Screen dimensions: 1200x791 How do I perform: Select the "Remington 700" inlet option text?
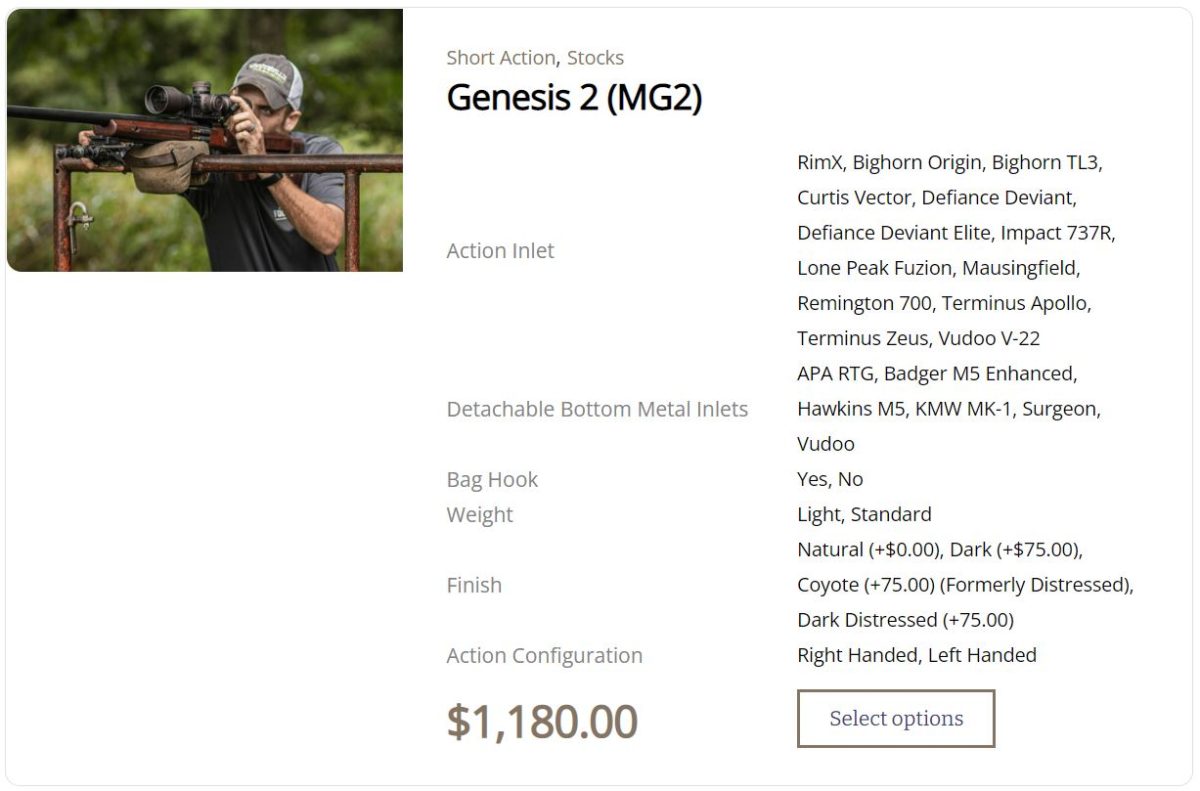coord(864,303)
